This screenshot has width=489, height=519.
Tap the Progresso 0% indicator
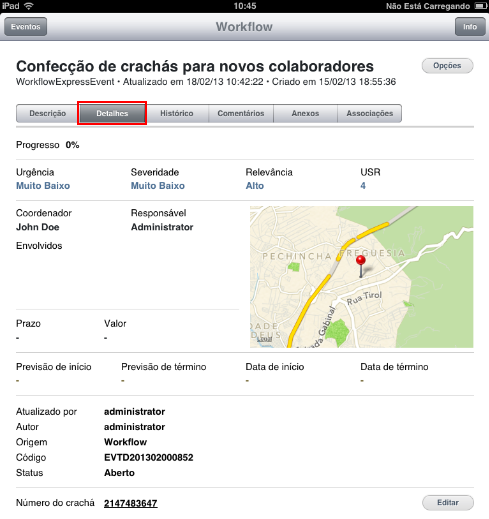pyautogui.click(x=48, y=145)
